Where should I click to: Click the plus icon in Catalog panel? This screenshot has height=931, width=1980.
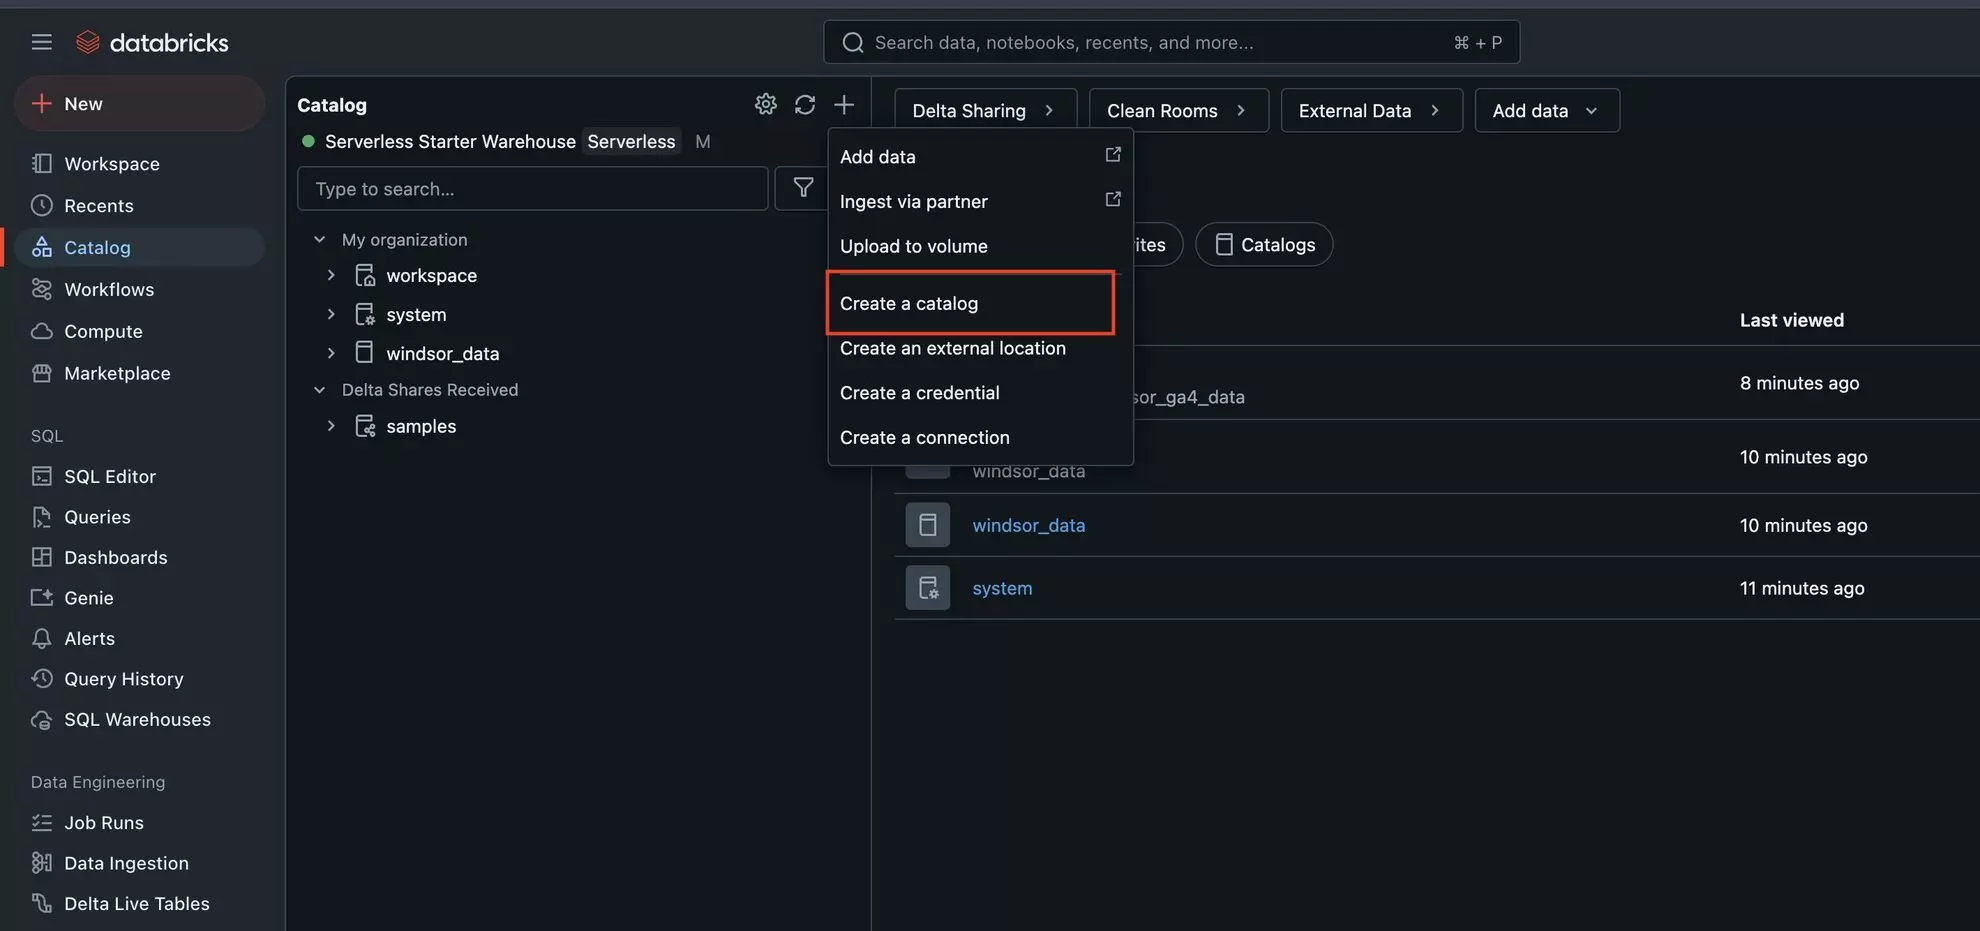coord(844,104)
